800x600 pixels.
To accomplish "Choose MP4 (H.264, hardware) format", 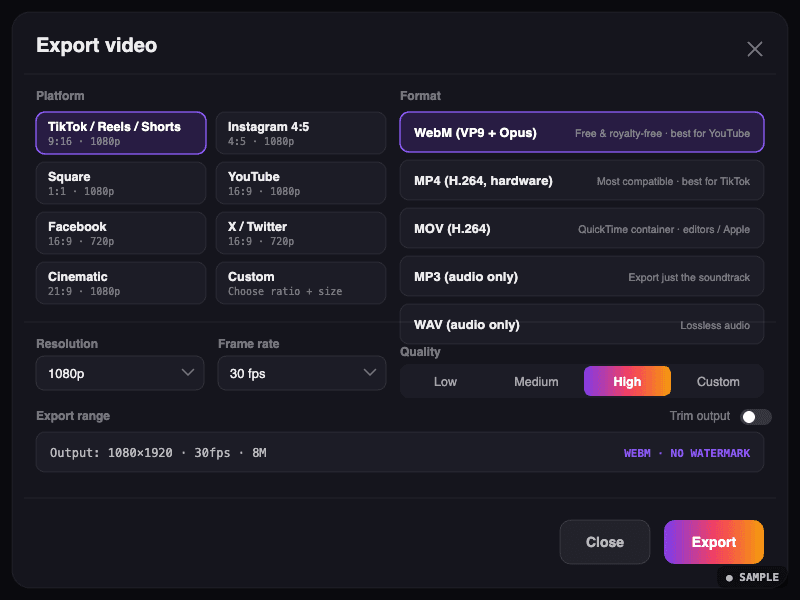I will (x=582, y=181).
